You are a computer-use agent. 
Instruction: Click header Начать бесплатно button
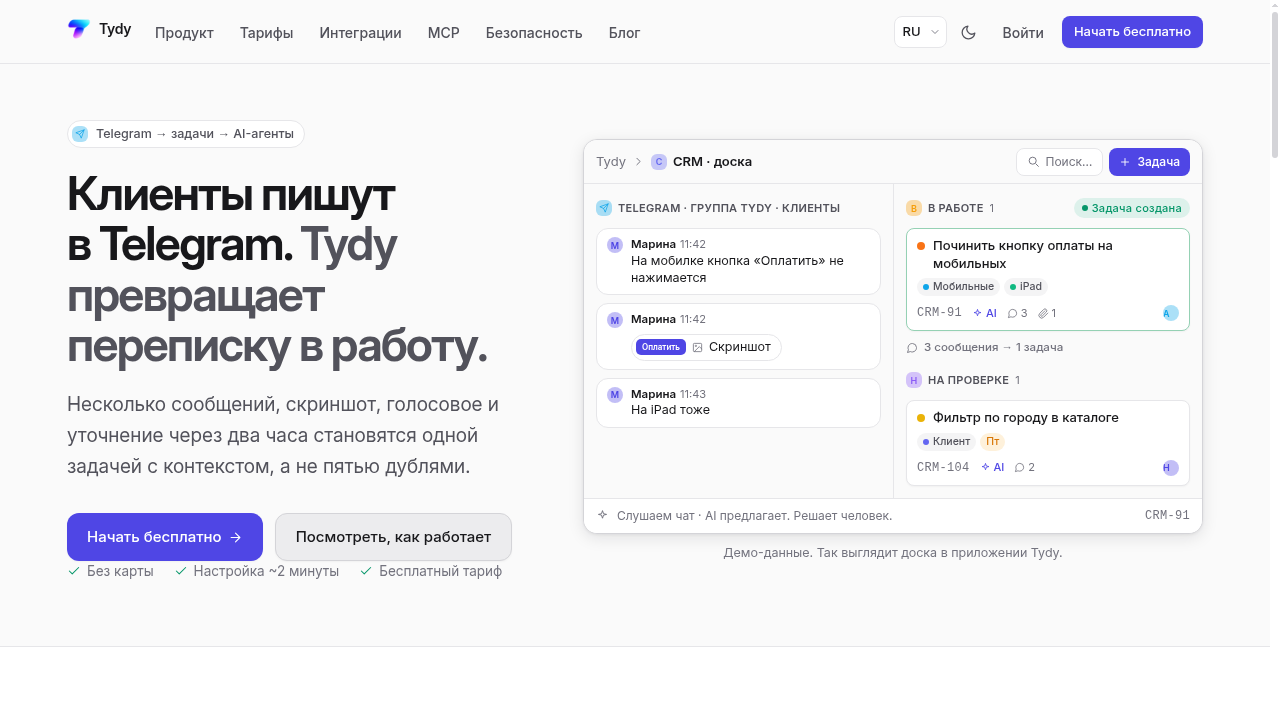point(1132,32)
